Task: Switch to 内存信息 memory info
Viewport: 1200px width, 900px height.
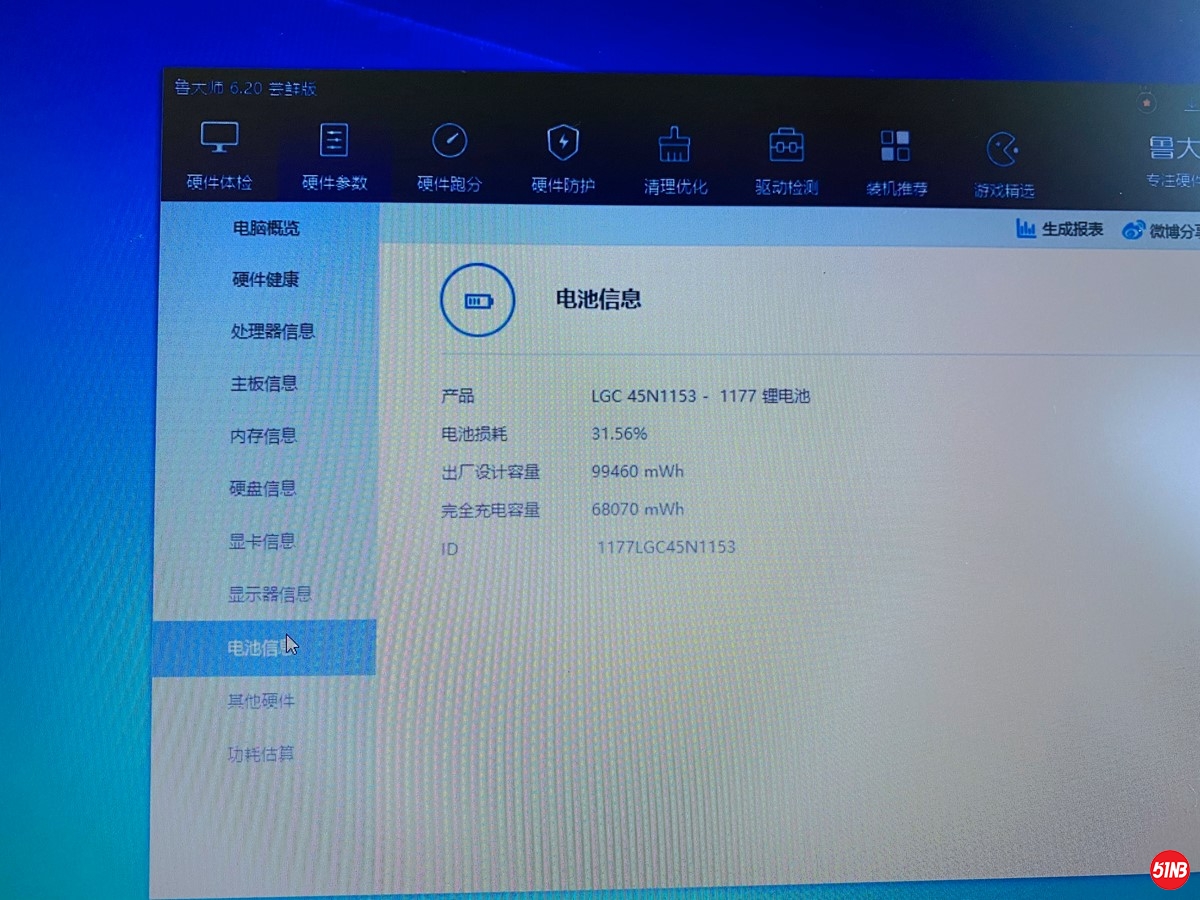Action: (x=263, y=436)
